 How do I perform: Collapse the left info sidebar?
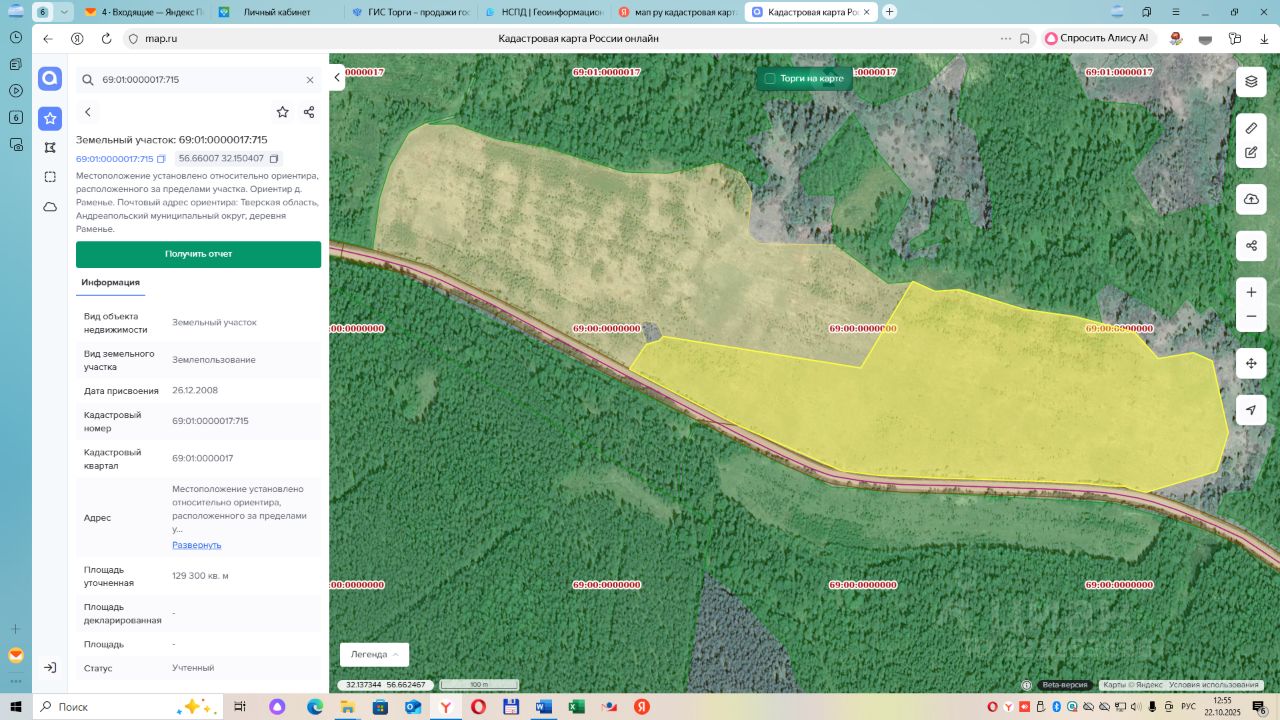337,77
